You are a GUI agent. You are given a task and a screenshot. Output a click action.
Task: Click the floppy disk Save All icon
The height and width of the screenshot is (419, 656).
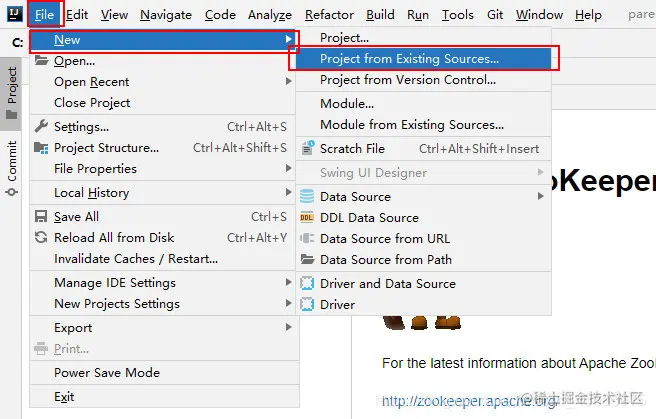41,216
